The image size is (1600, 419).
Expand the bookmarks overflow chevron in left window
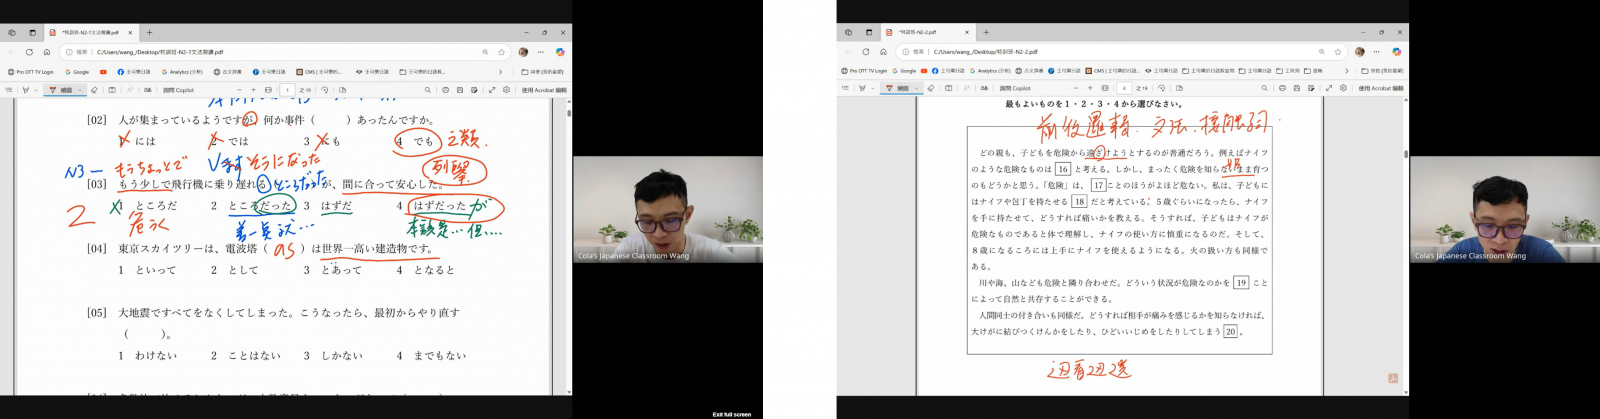tap(500, 72)
